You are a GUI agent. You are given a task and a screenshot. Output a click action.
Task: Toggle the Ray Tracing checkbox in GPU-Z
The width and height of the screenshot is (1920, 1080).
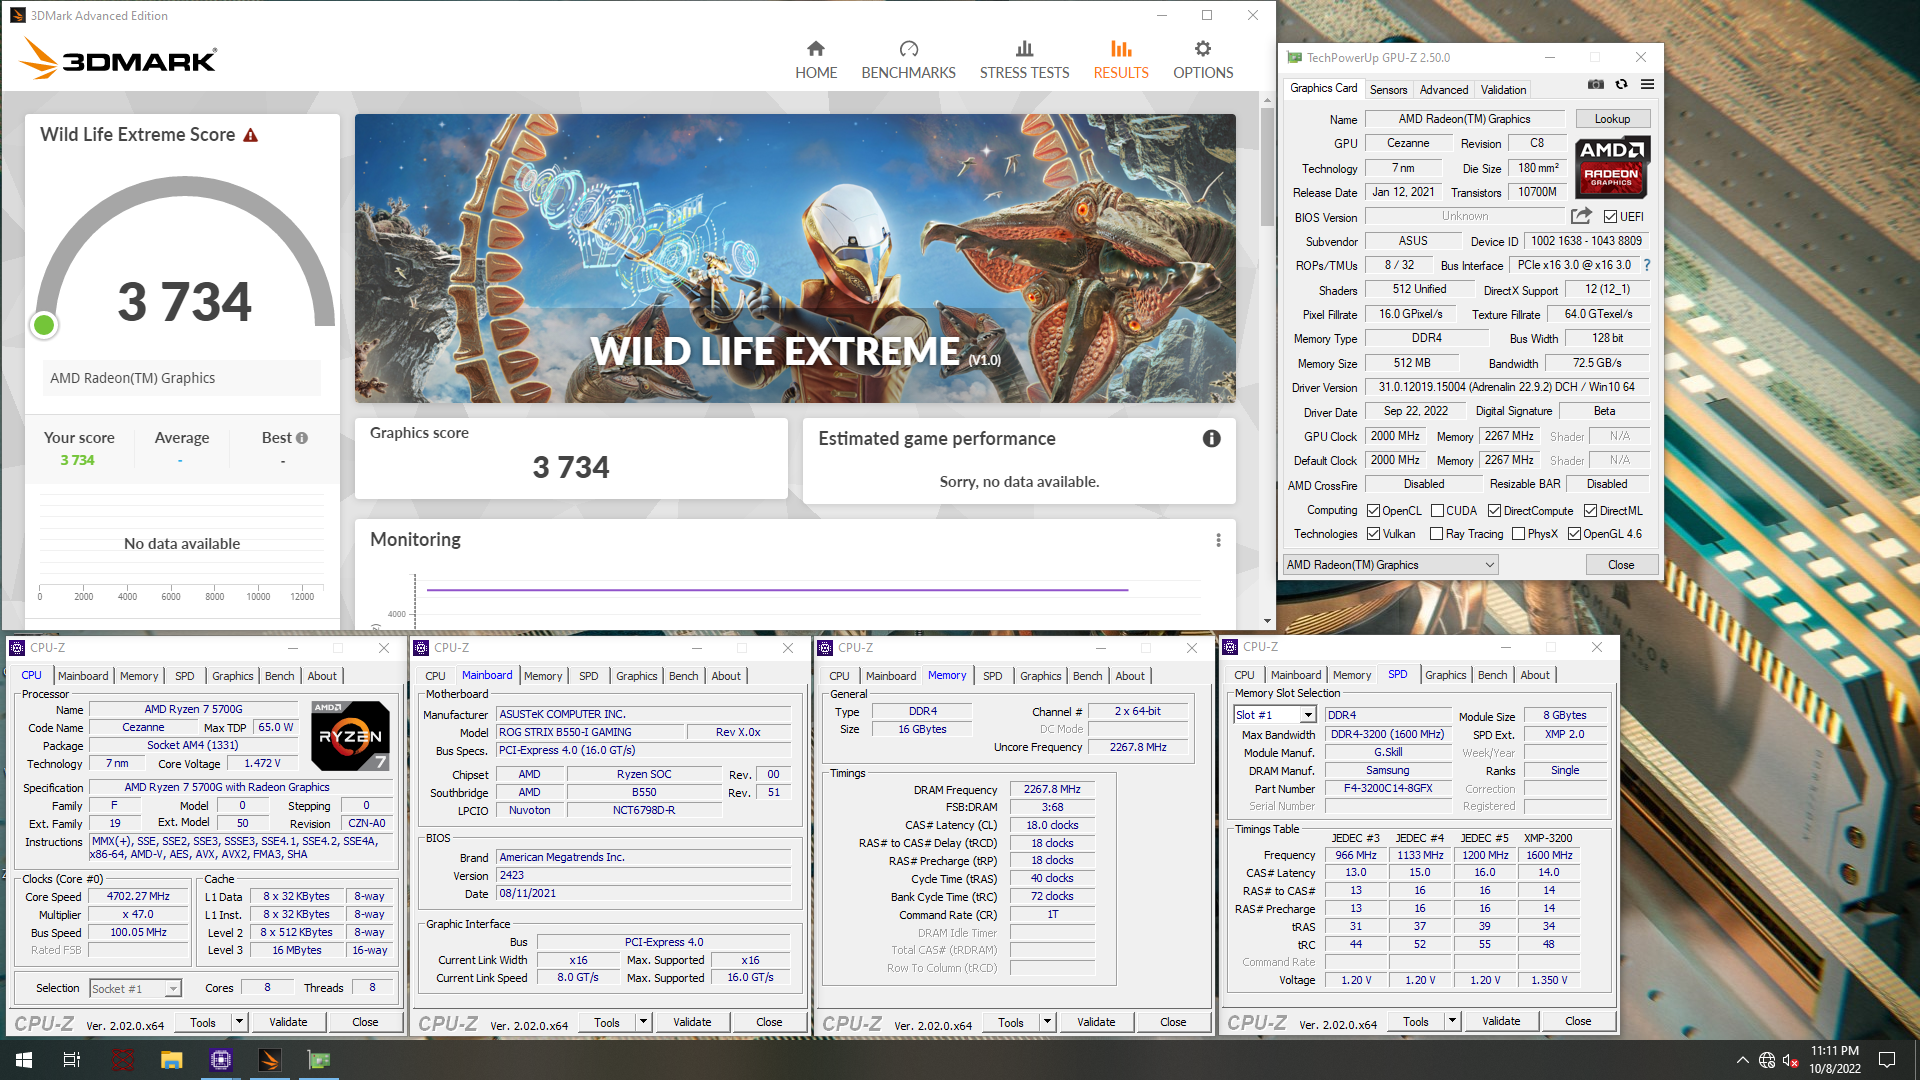click(x=1436, y=534)
